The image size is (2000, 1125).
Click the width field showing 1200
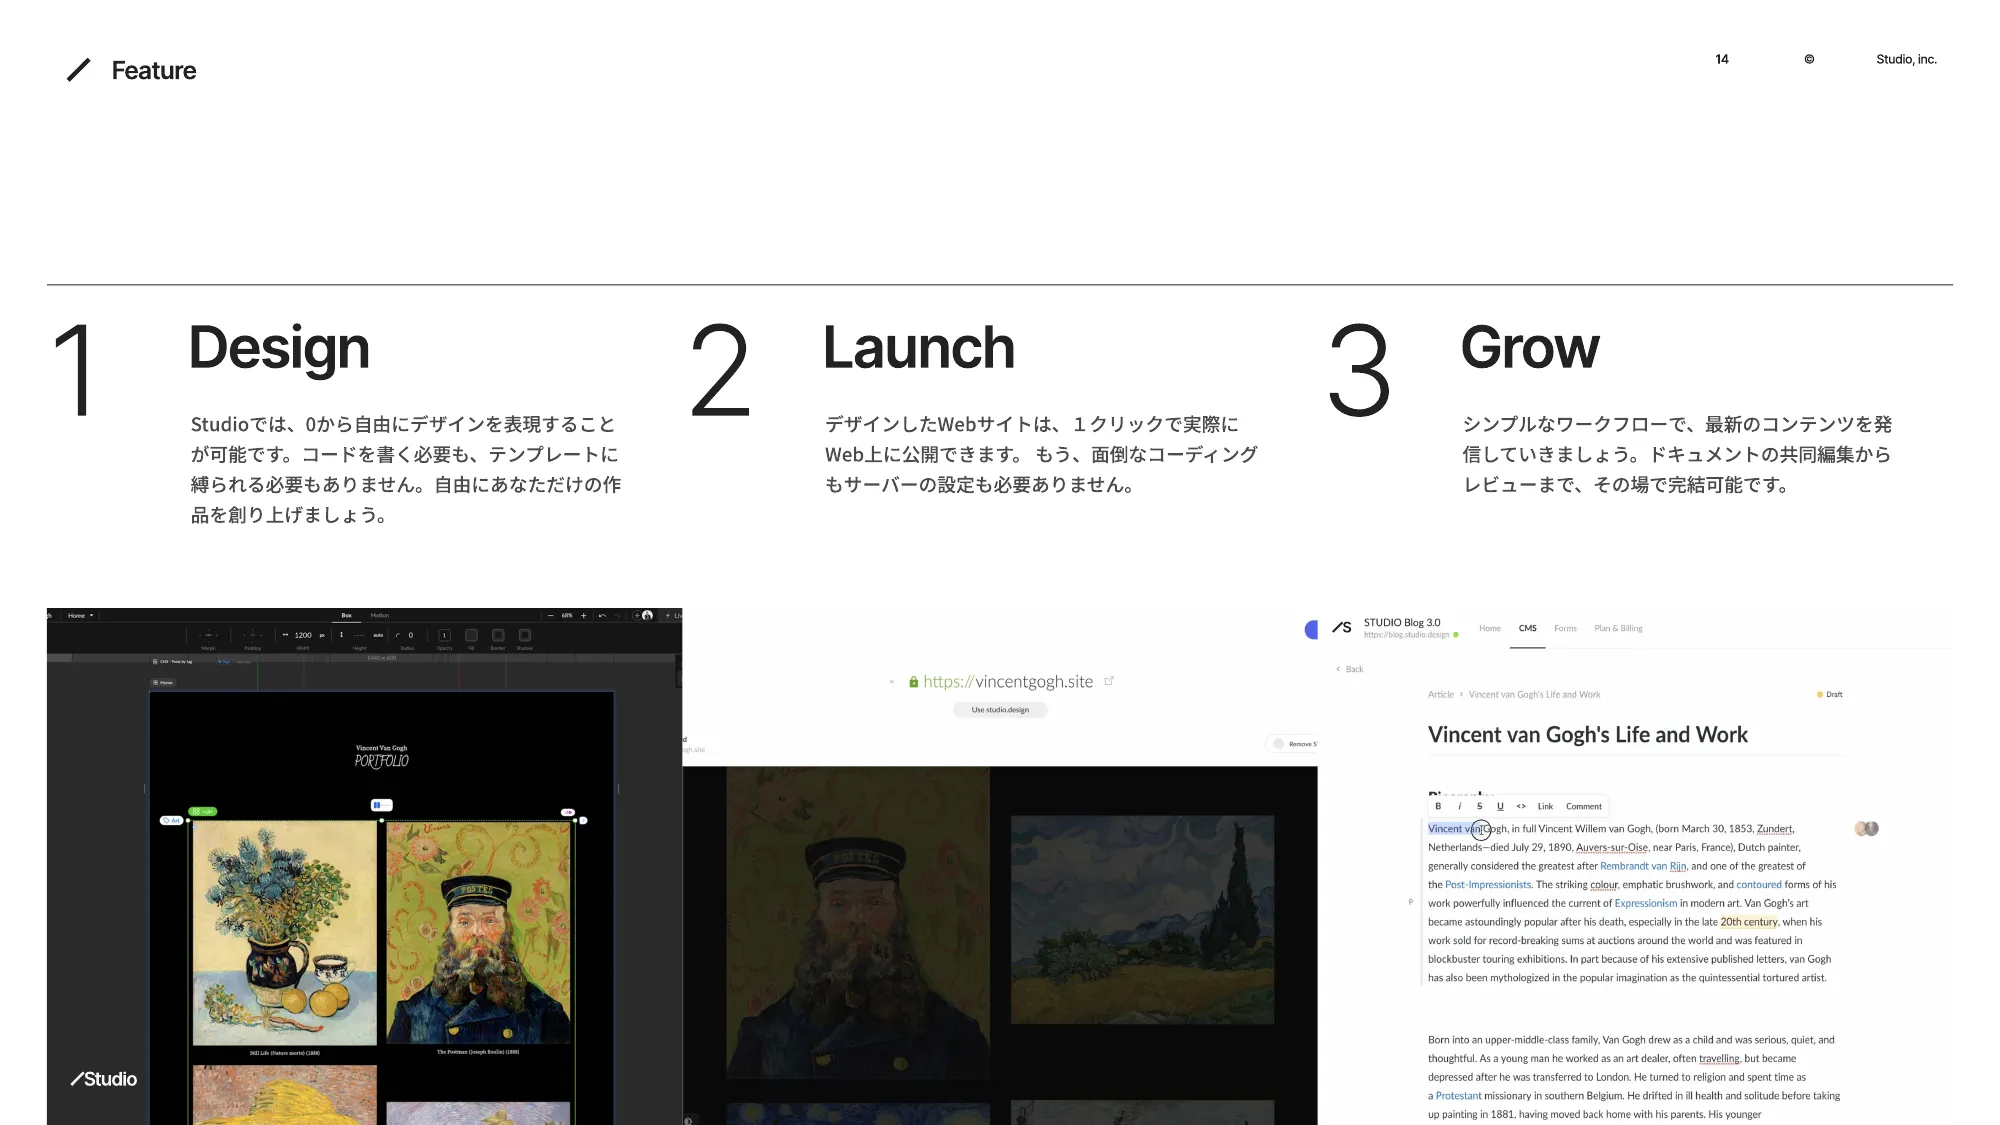pos(302,635)
